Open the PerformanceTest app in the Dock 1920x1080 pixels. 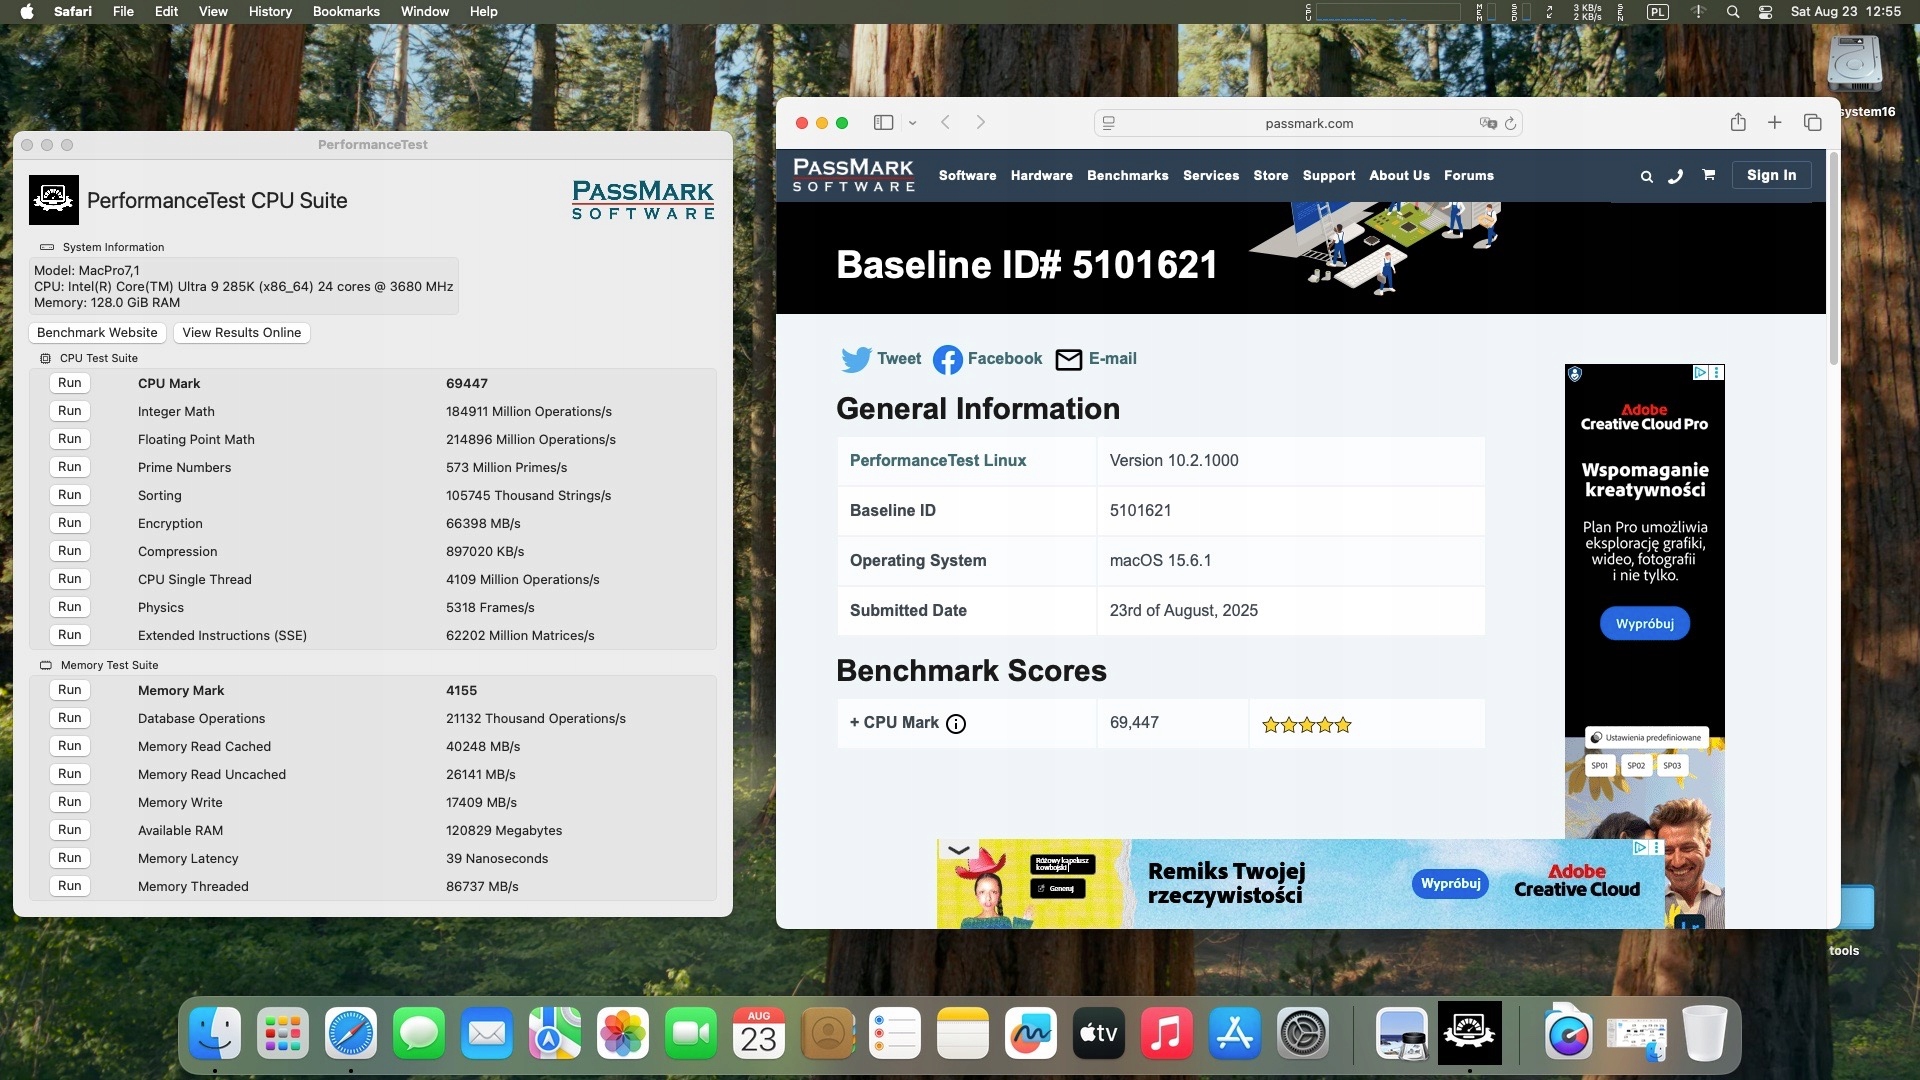pos(1469,1033)
